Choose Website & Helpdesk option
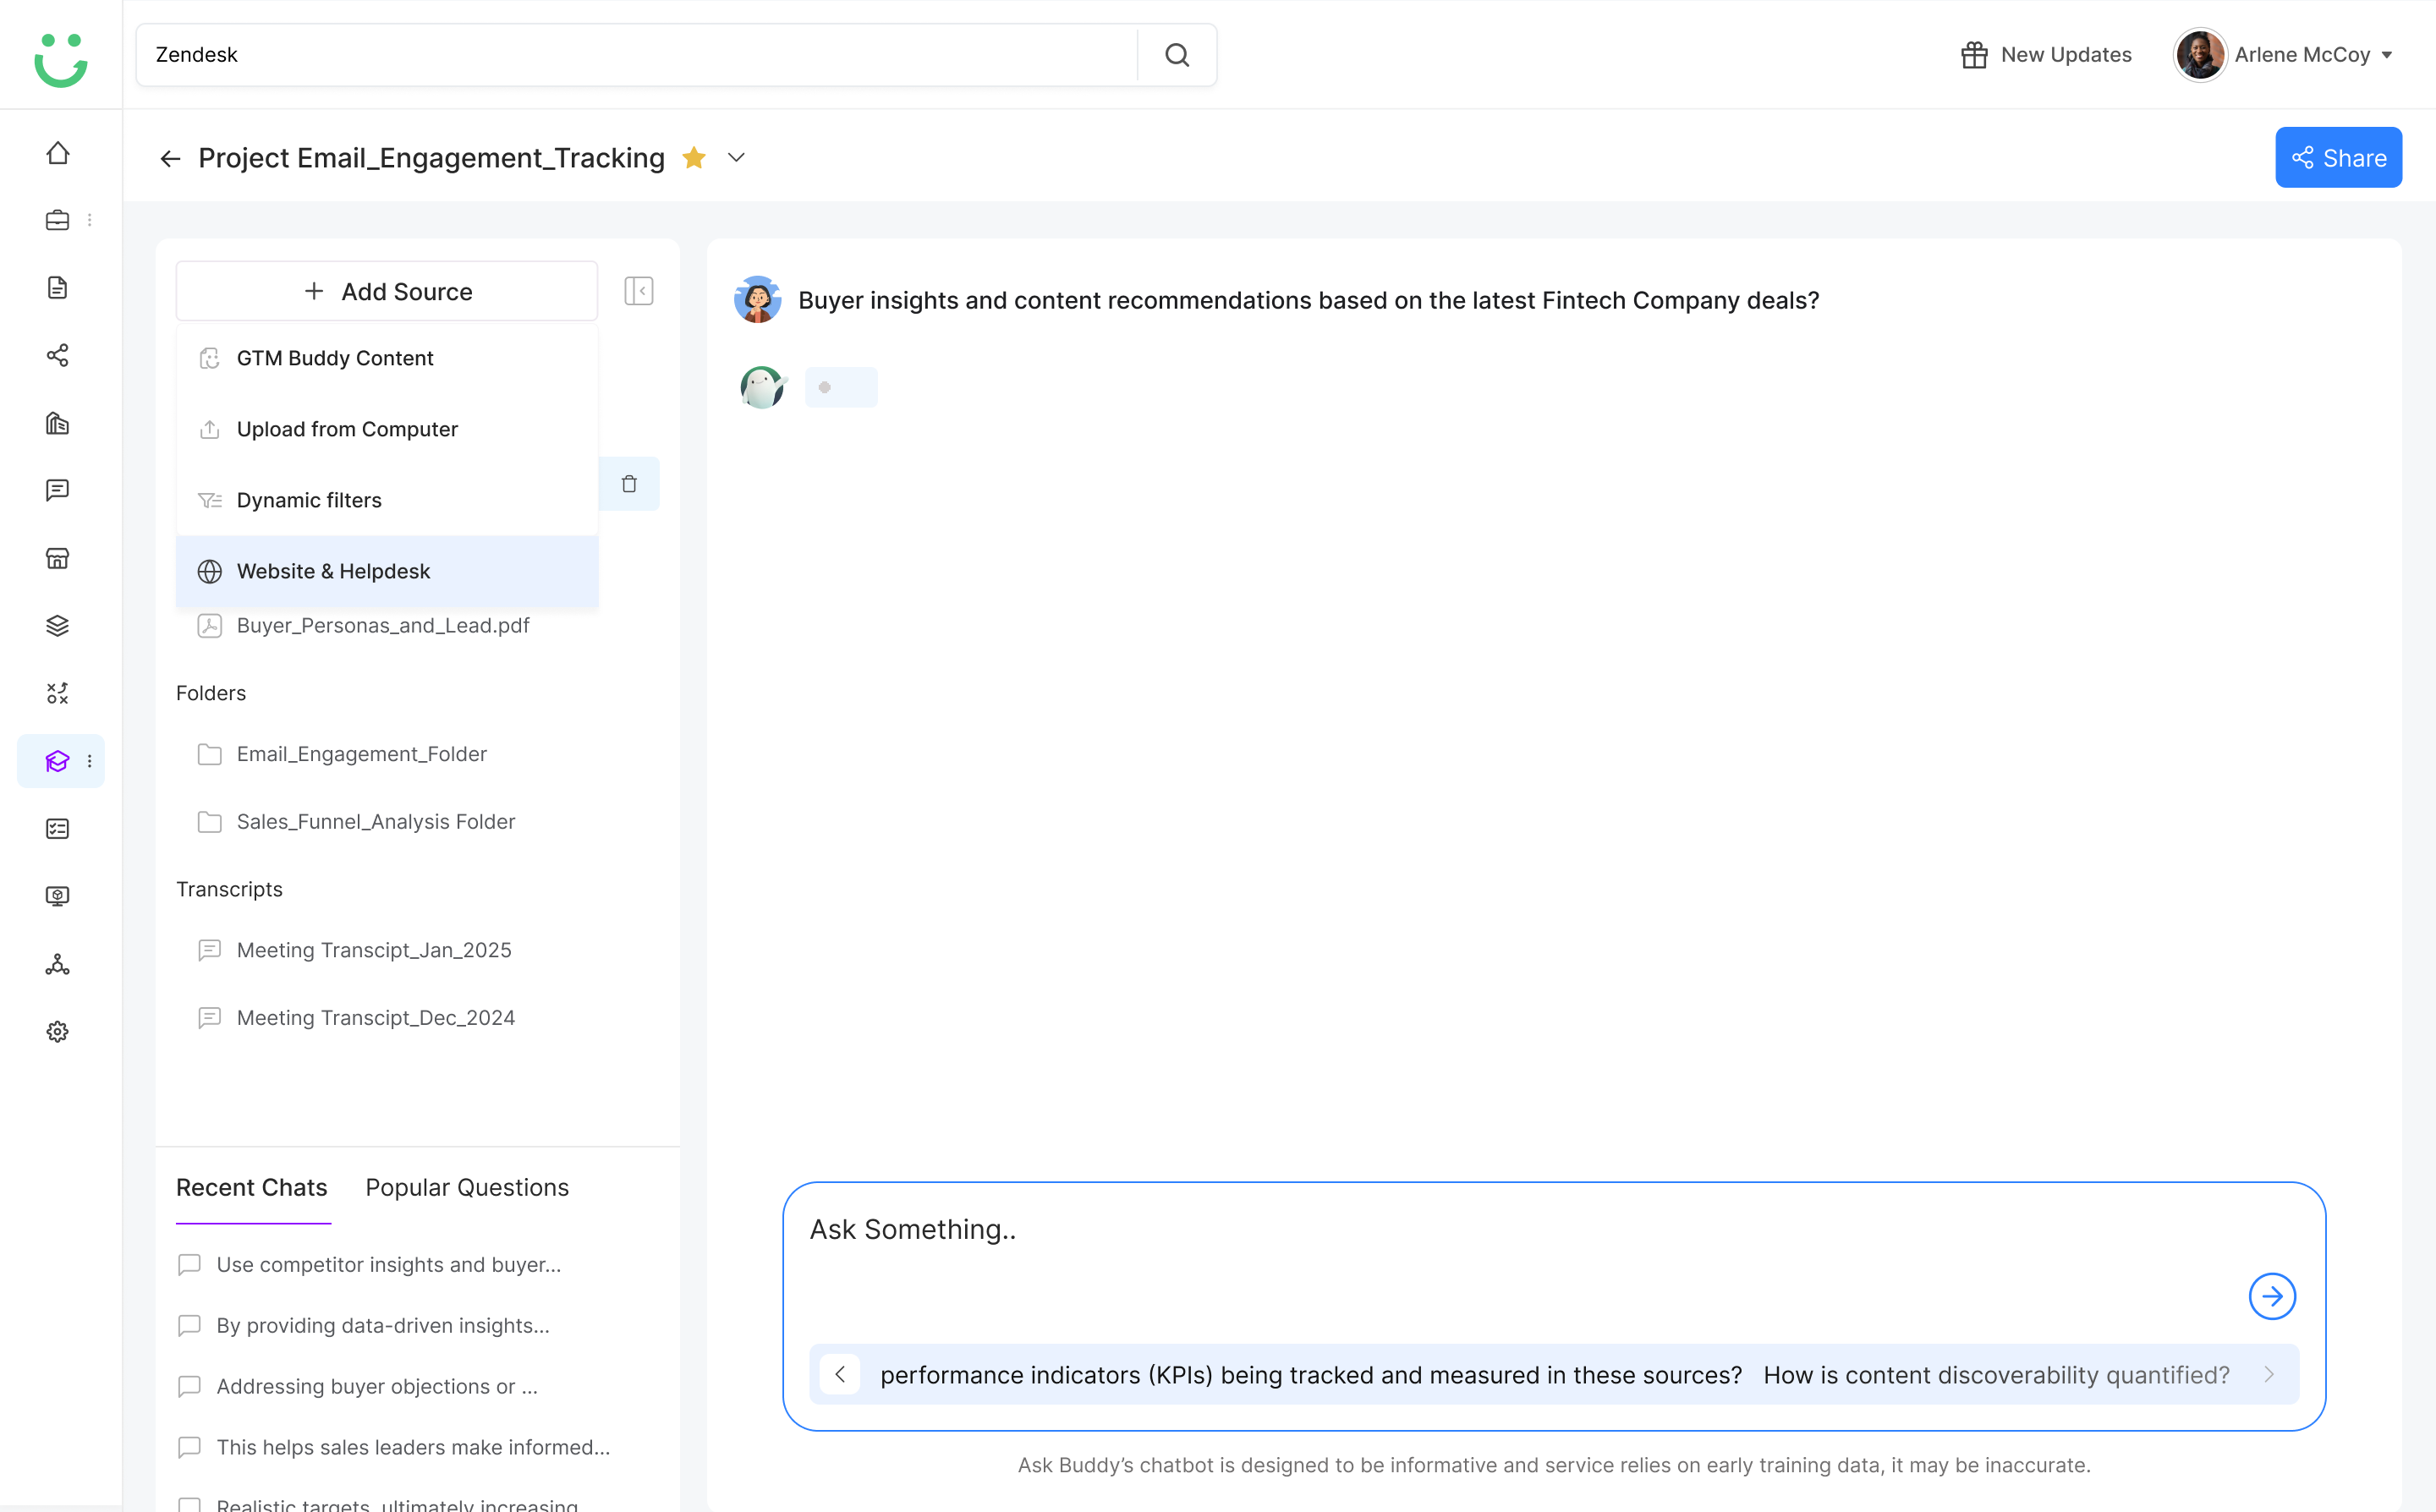The width and height of the screenshot is (2436, 1512). click(x=387, y=571)
